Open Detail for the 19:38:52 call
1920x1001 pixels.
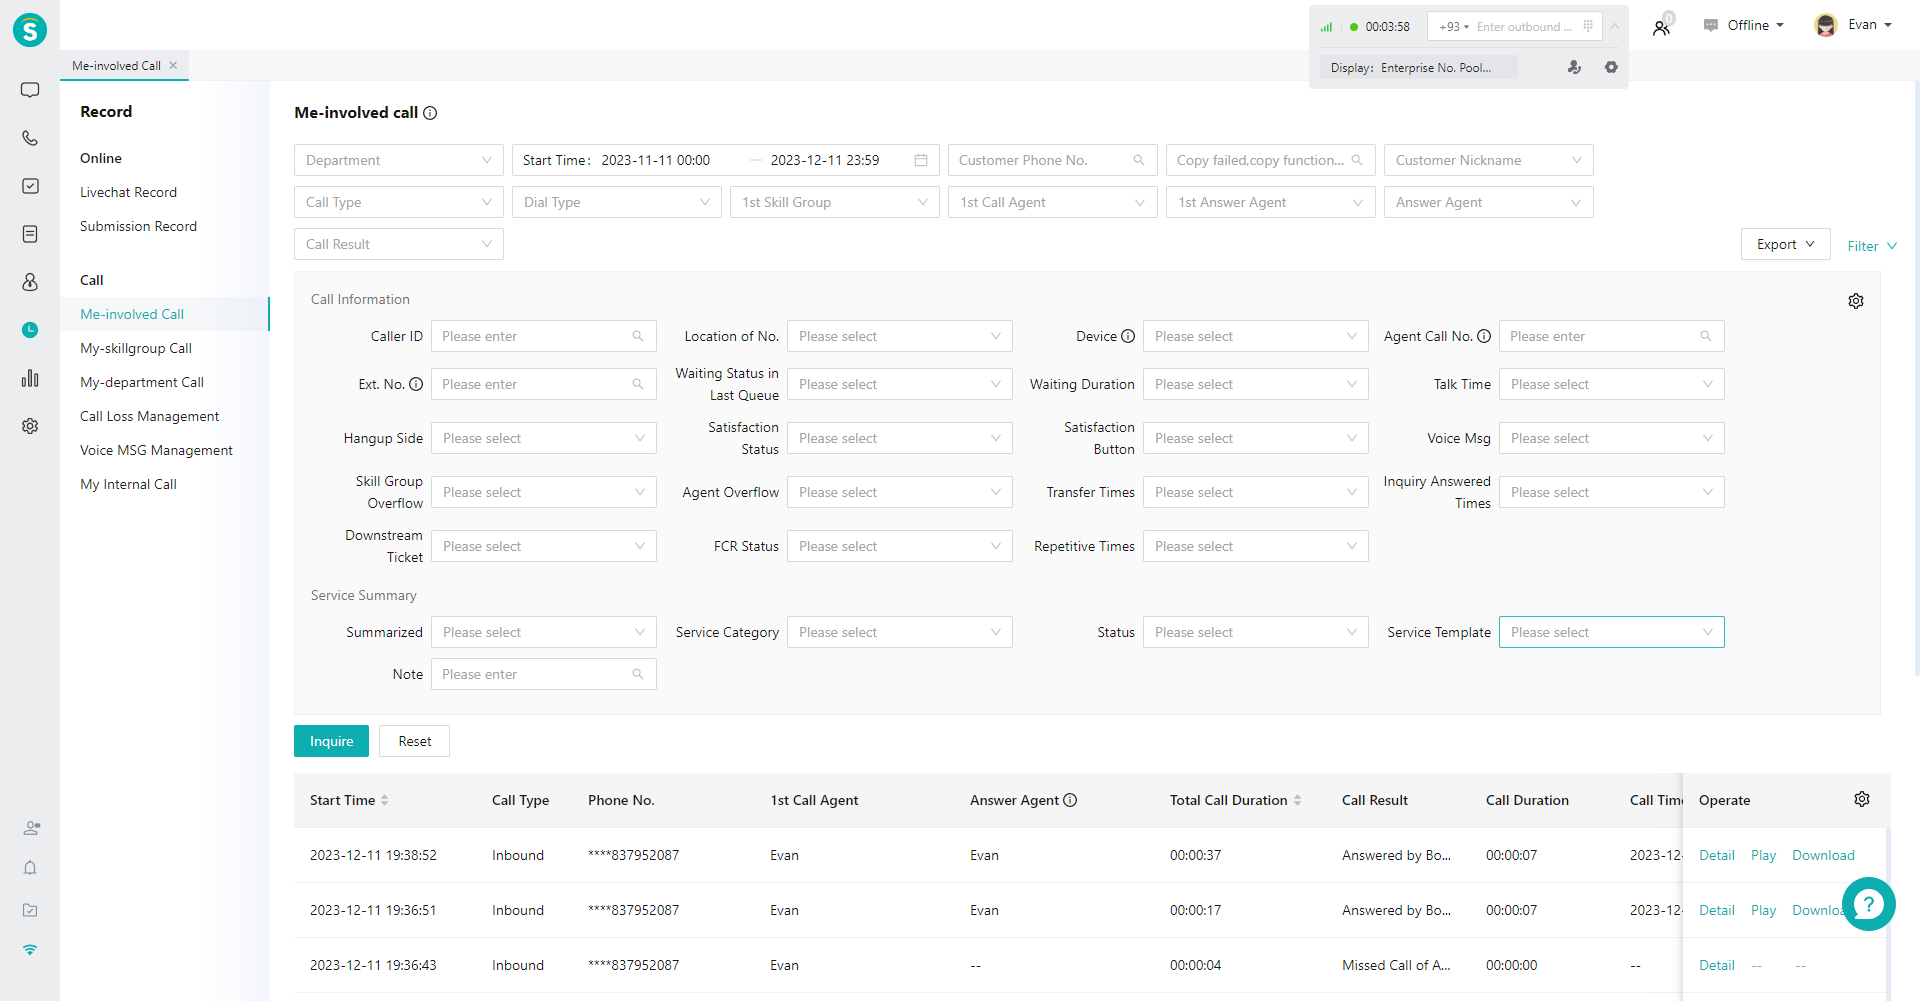click(1717, 855)
